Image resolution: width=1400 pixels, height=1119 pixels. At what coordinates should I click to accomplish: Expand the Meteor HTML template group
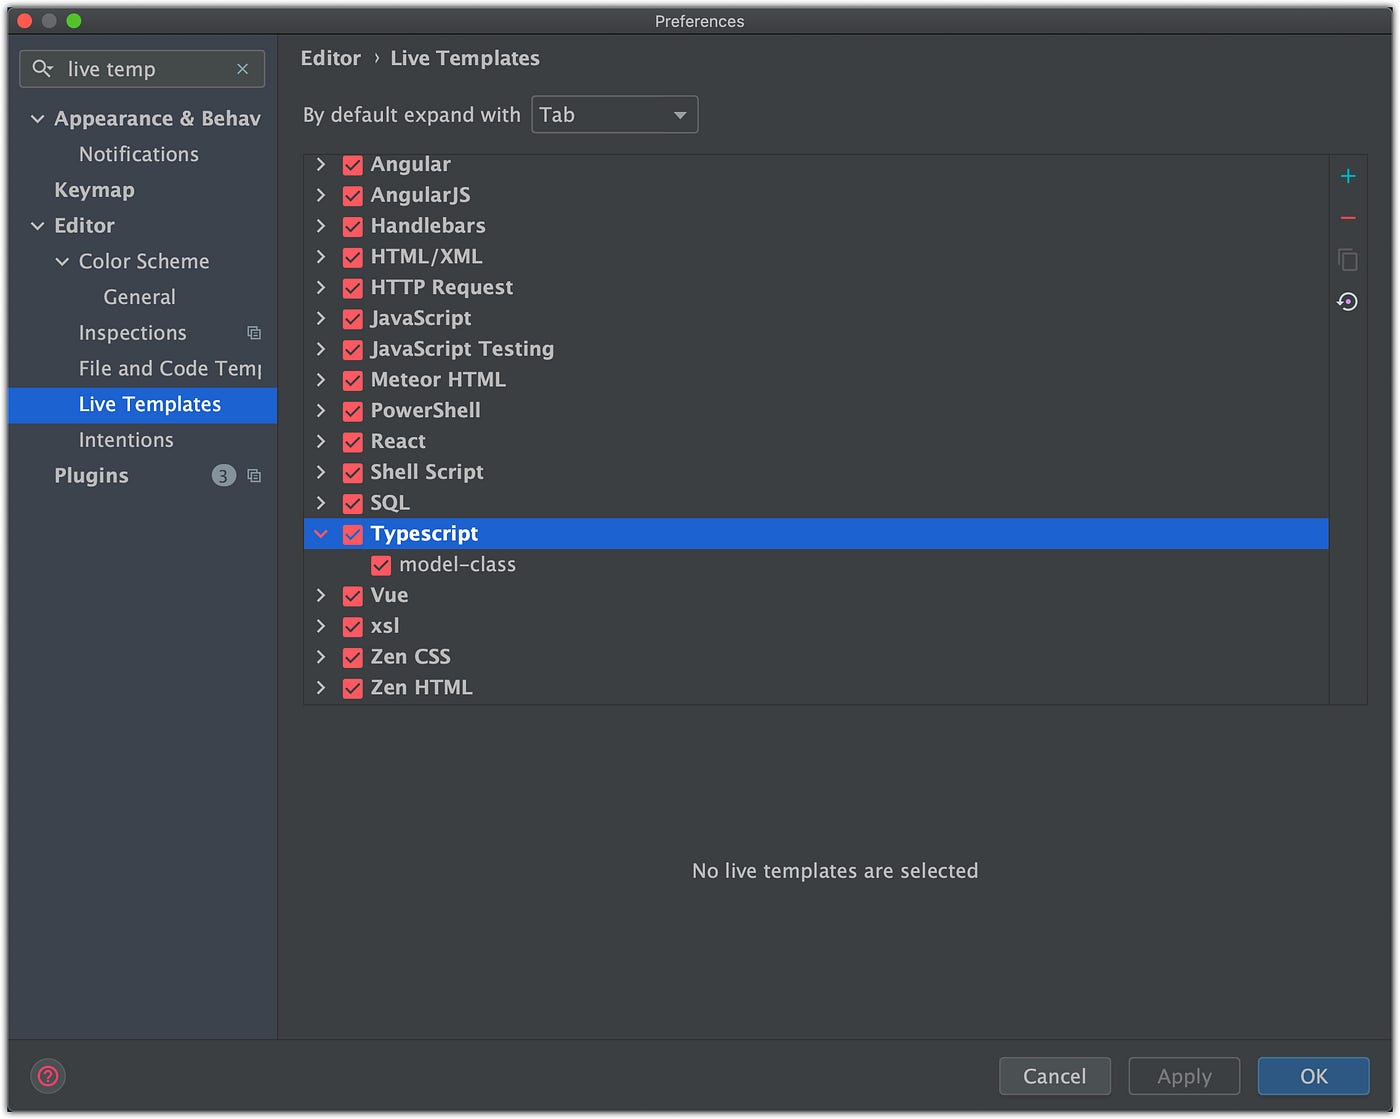click(321, 380)
